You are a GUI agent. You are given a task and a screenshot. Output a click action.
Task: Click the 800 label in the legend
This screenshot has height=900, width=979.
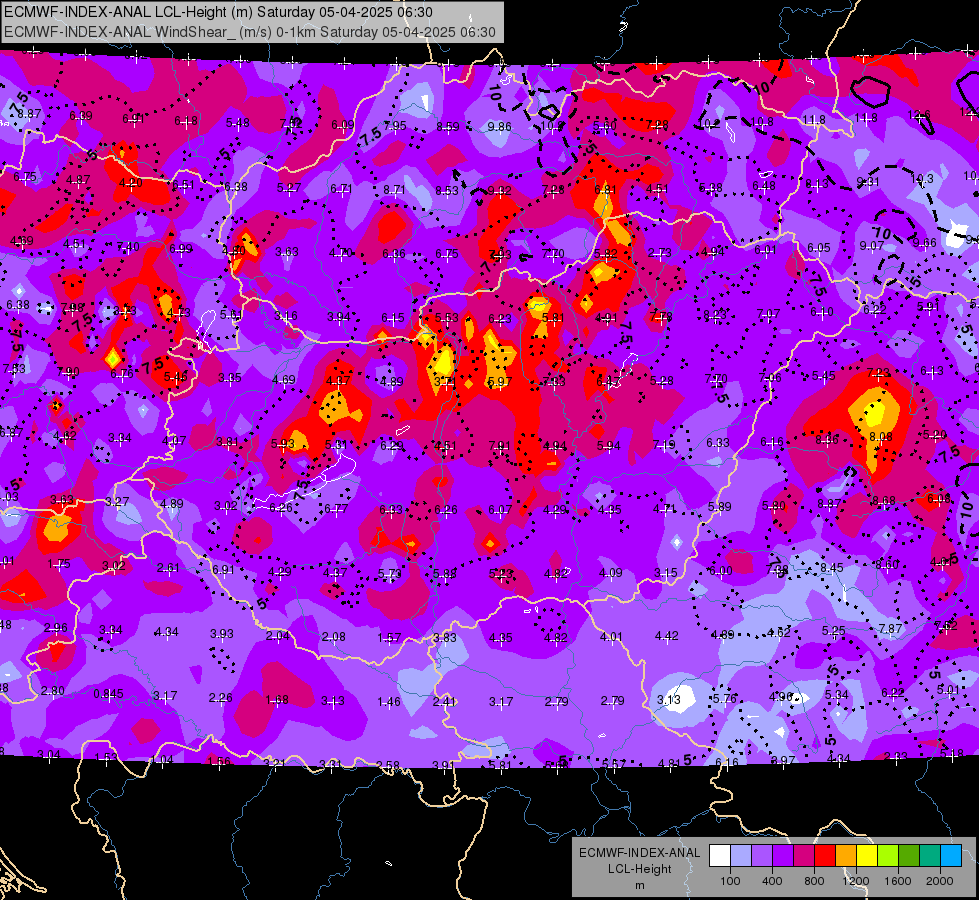point(814,881)
